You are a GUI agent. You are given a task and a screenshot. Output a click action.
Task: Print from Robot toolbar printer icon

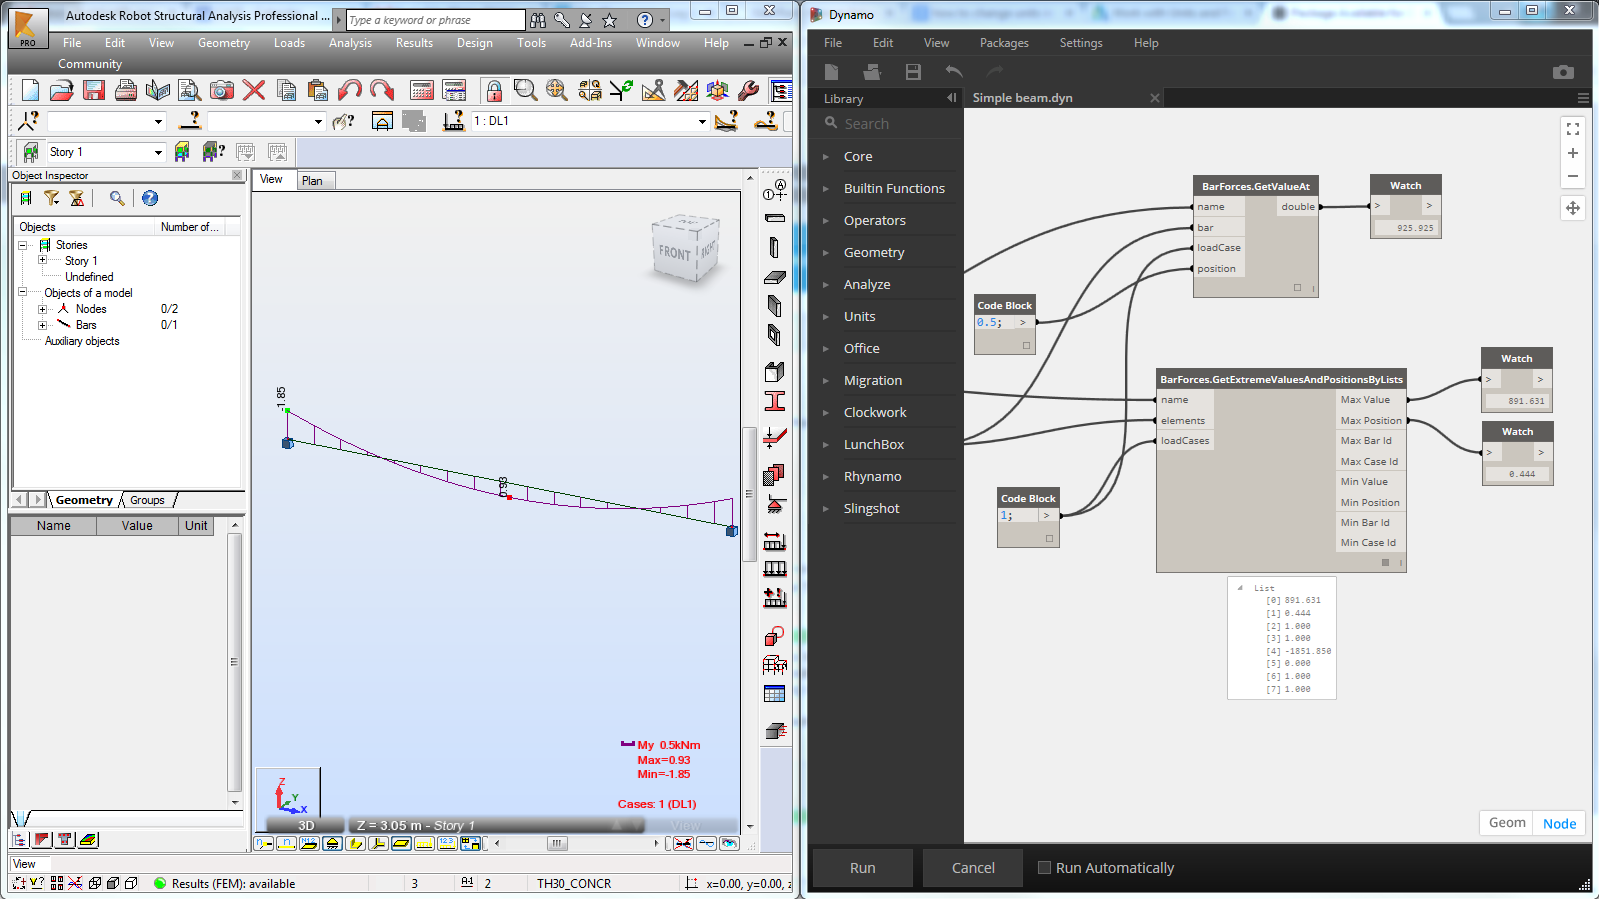126,90
